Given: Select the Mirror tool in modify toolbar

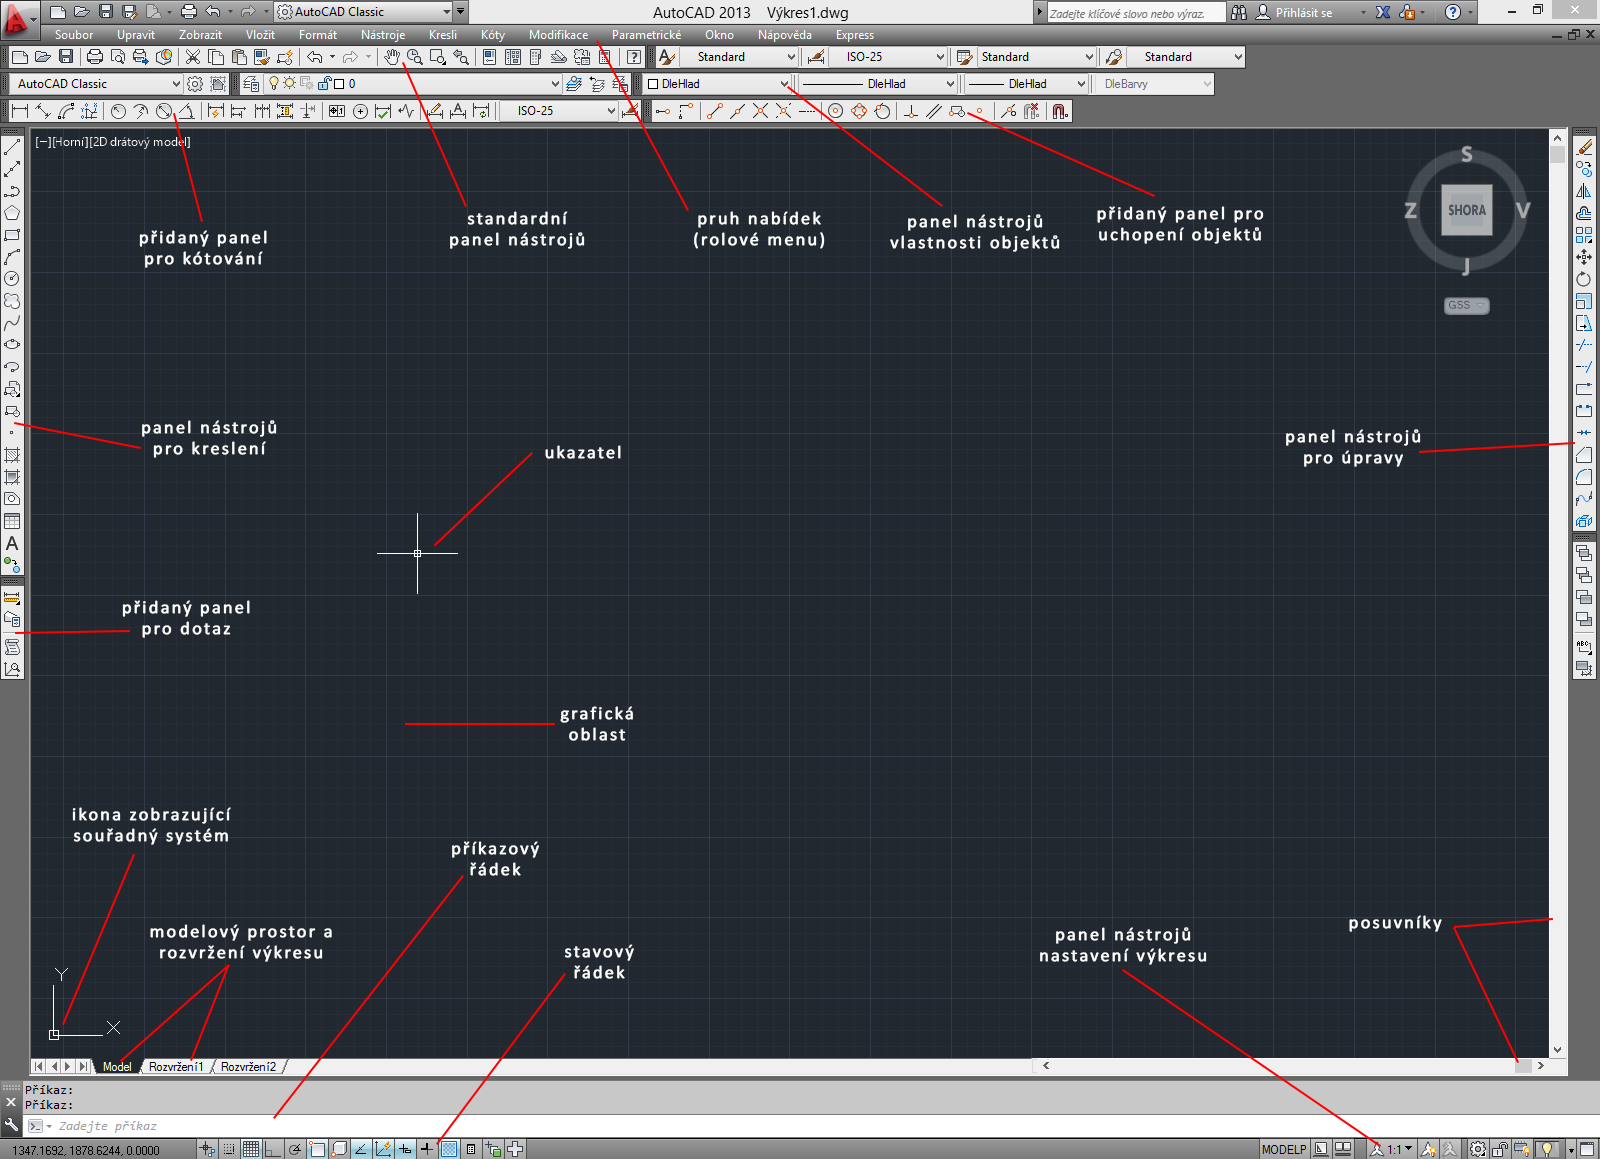Looking at the screenshot, I should (x=1584, y=191).
